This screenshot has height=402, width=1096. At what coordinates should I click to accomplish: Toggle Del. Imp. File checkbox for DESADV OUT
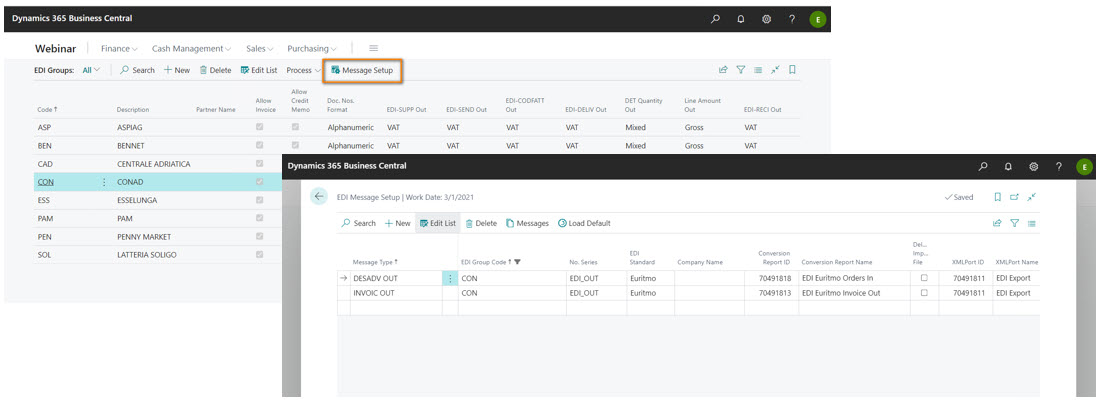[924, 278]
